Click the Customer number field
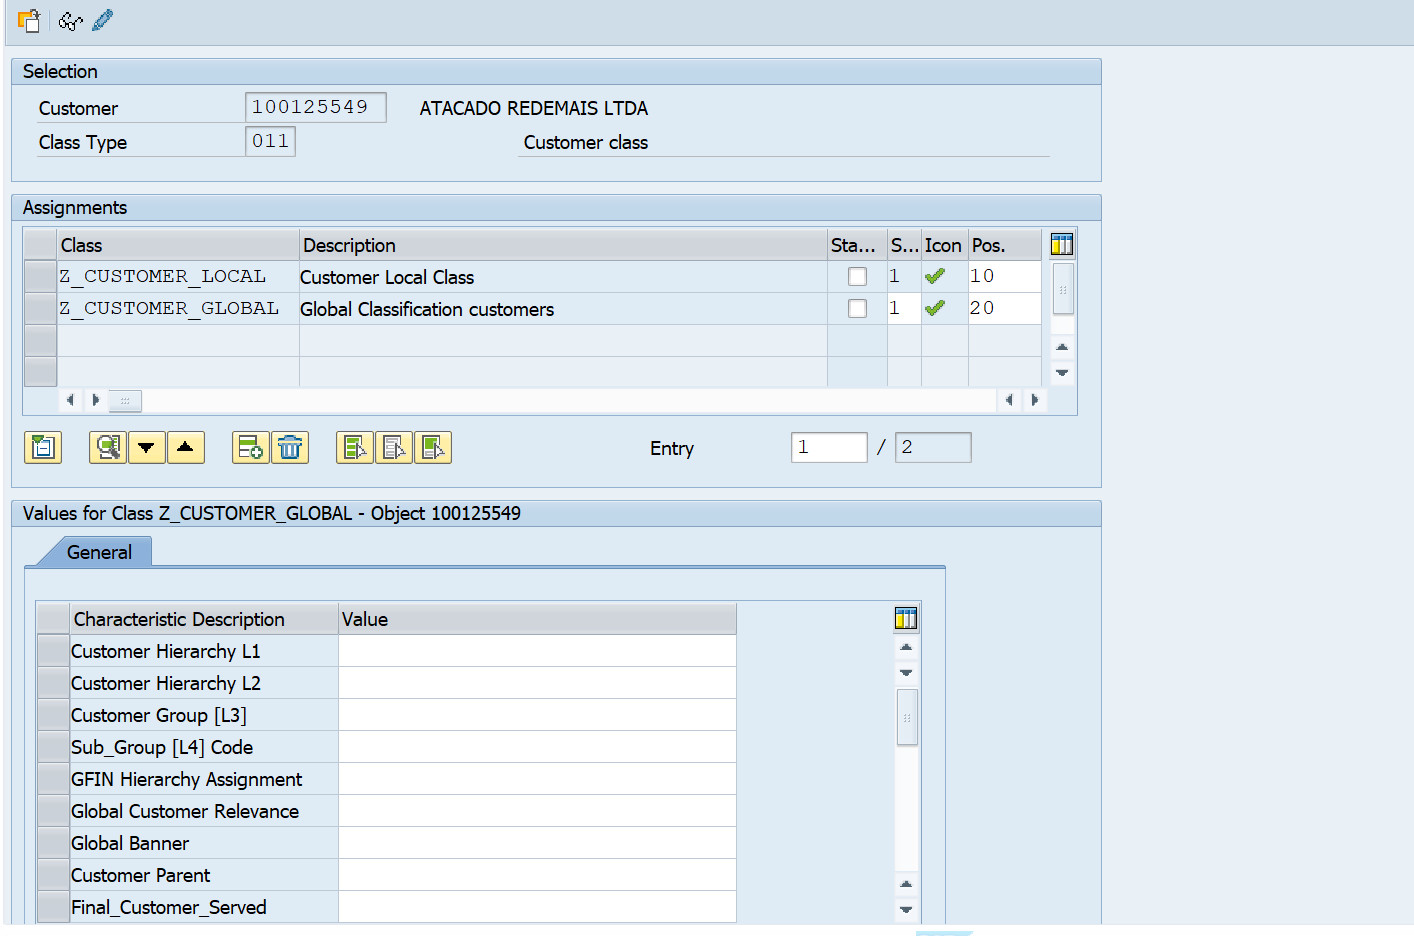The width and height of the screenshot is (1414, 936). 316,107
